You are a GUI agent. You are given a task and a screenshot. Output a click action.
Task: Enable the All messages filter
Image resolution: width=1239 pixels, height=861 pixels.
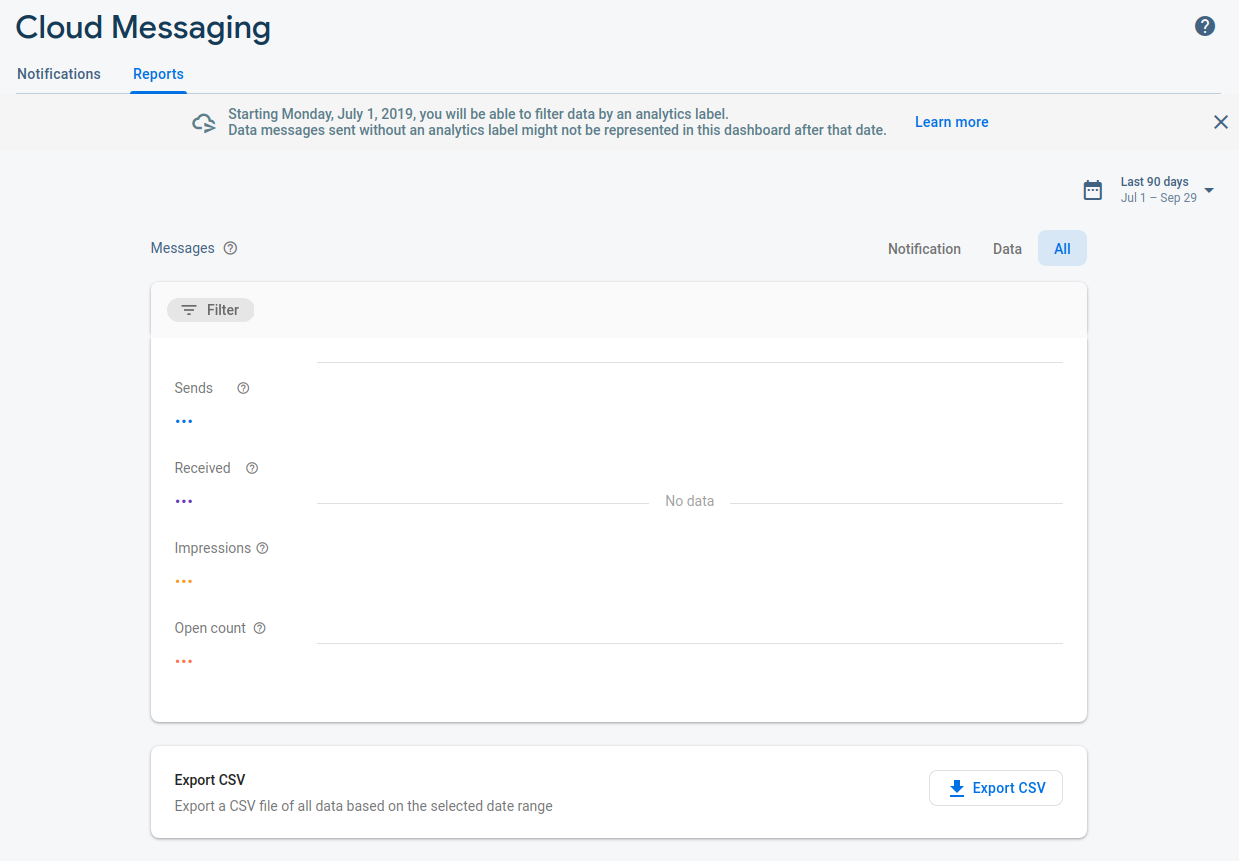[x=1061, y=247]
